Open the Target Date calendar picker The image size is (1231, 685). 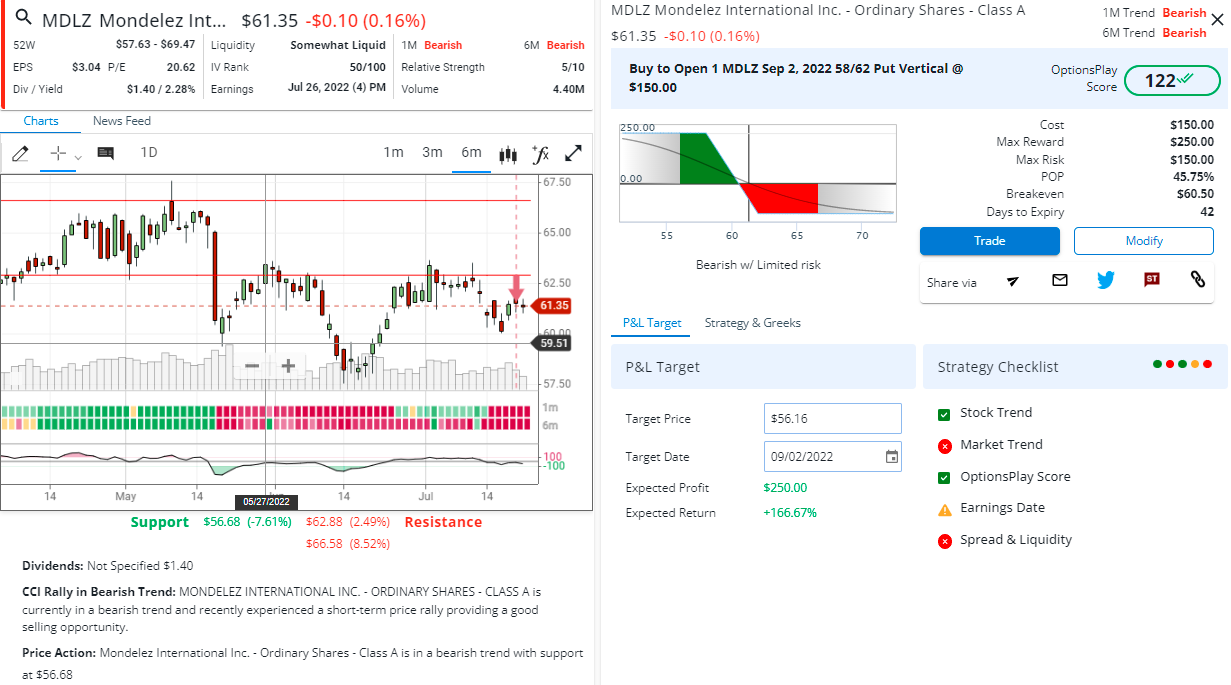tap(892, 457)
